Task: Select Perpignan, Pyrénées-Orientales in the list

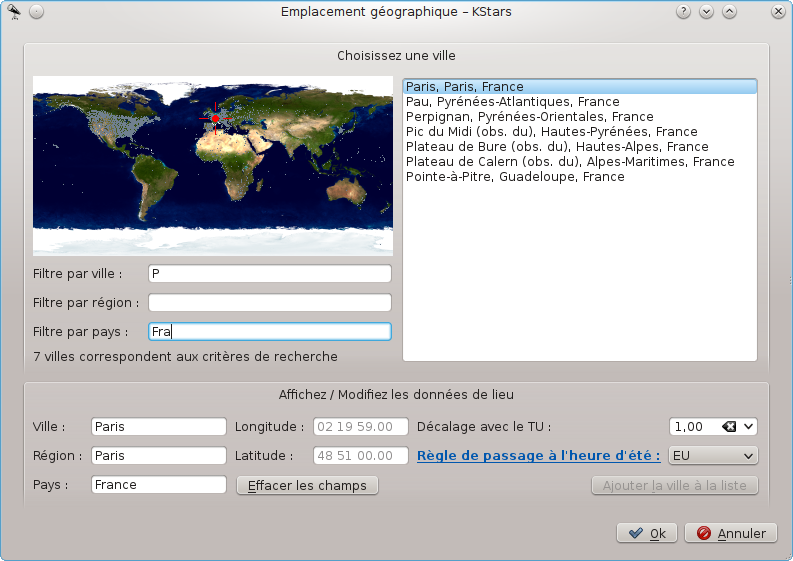Action: point(529,117)
